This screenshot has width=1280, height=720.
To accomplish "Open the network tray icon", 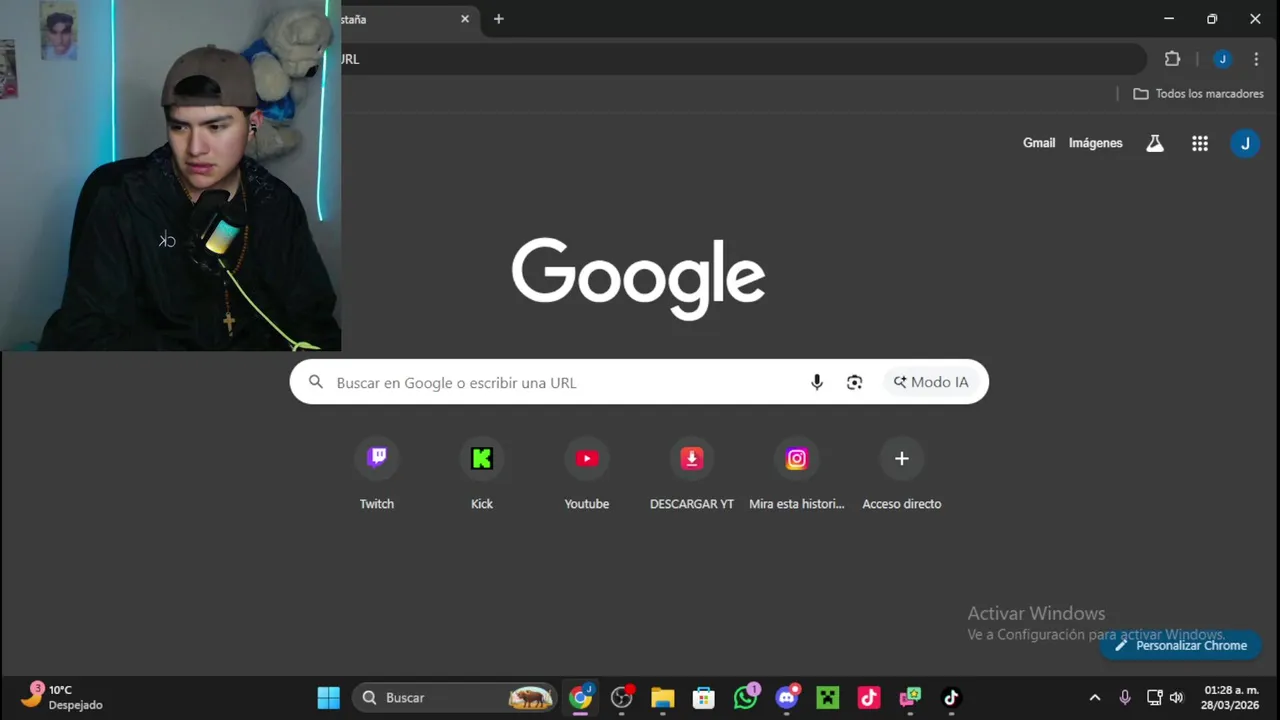I will [x=1154, y=697].
